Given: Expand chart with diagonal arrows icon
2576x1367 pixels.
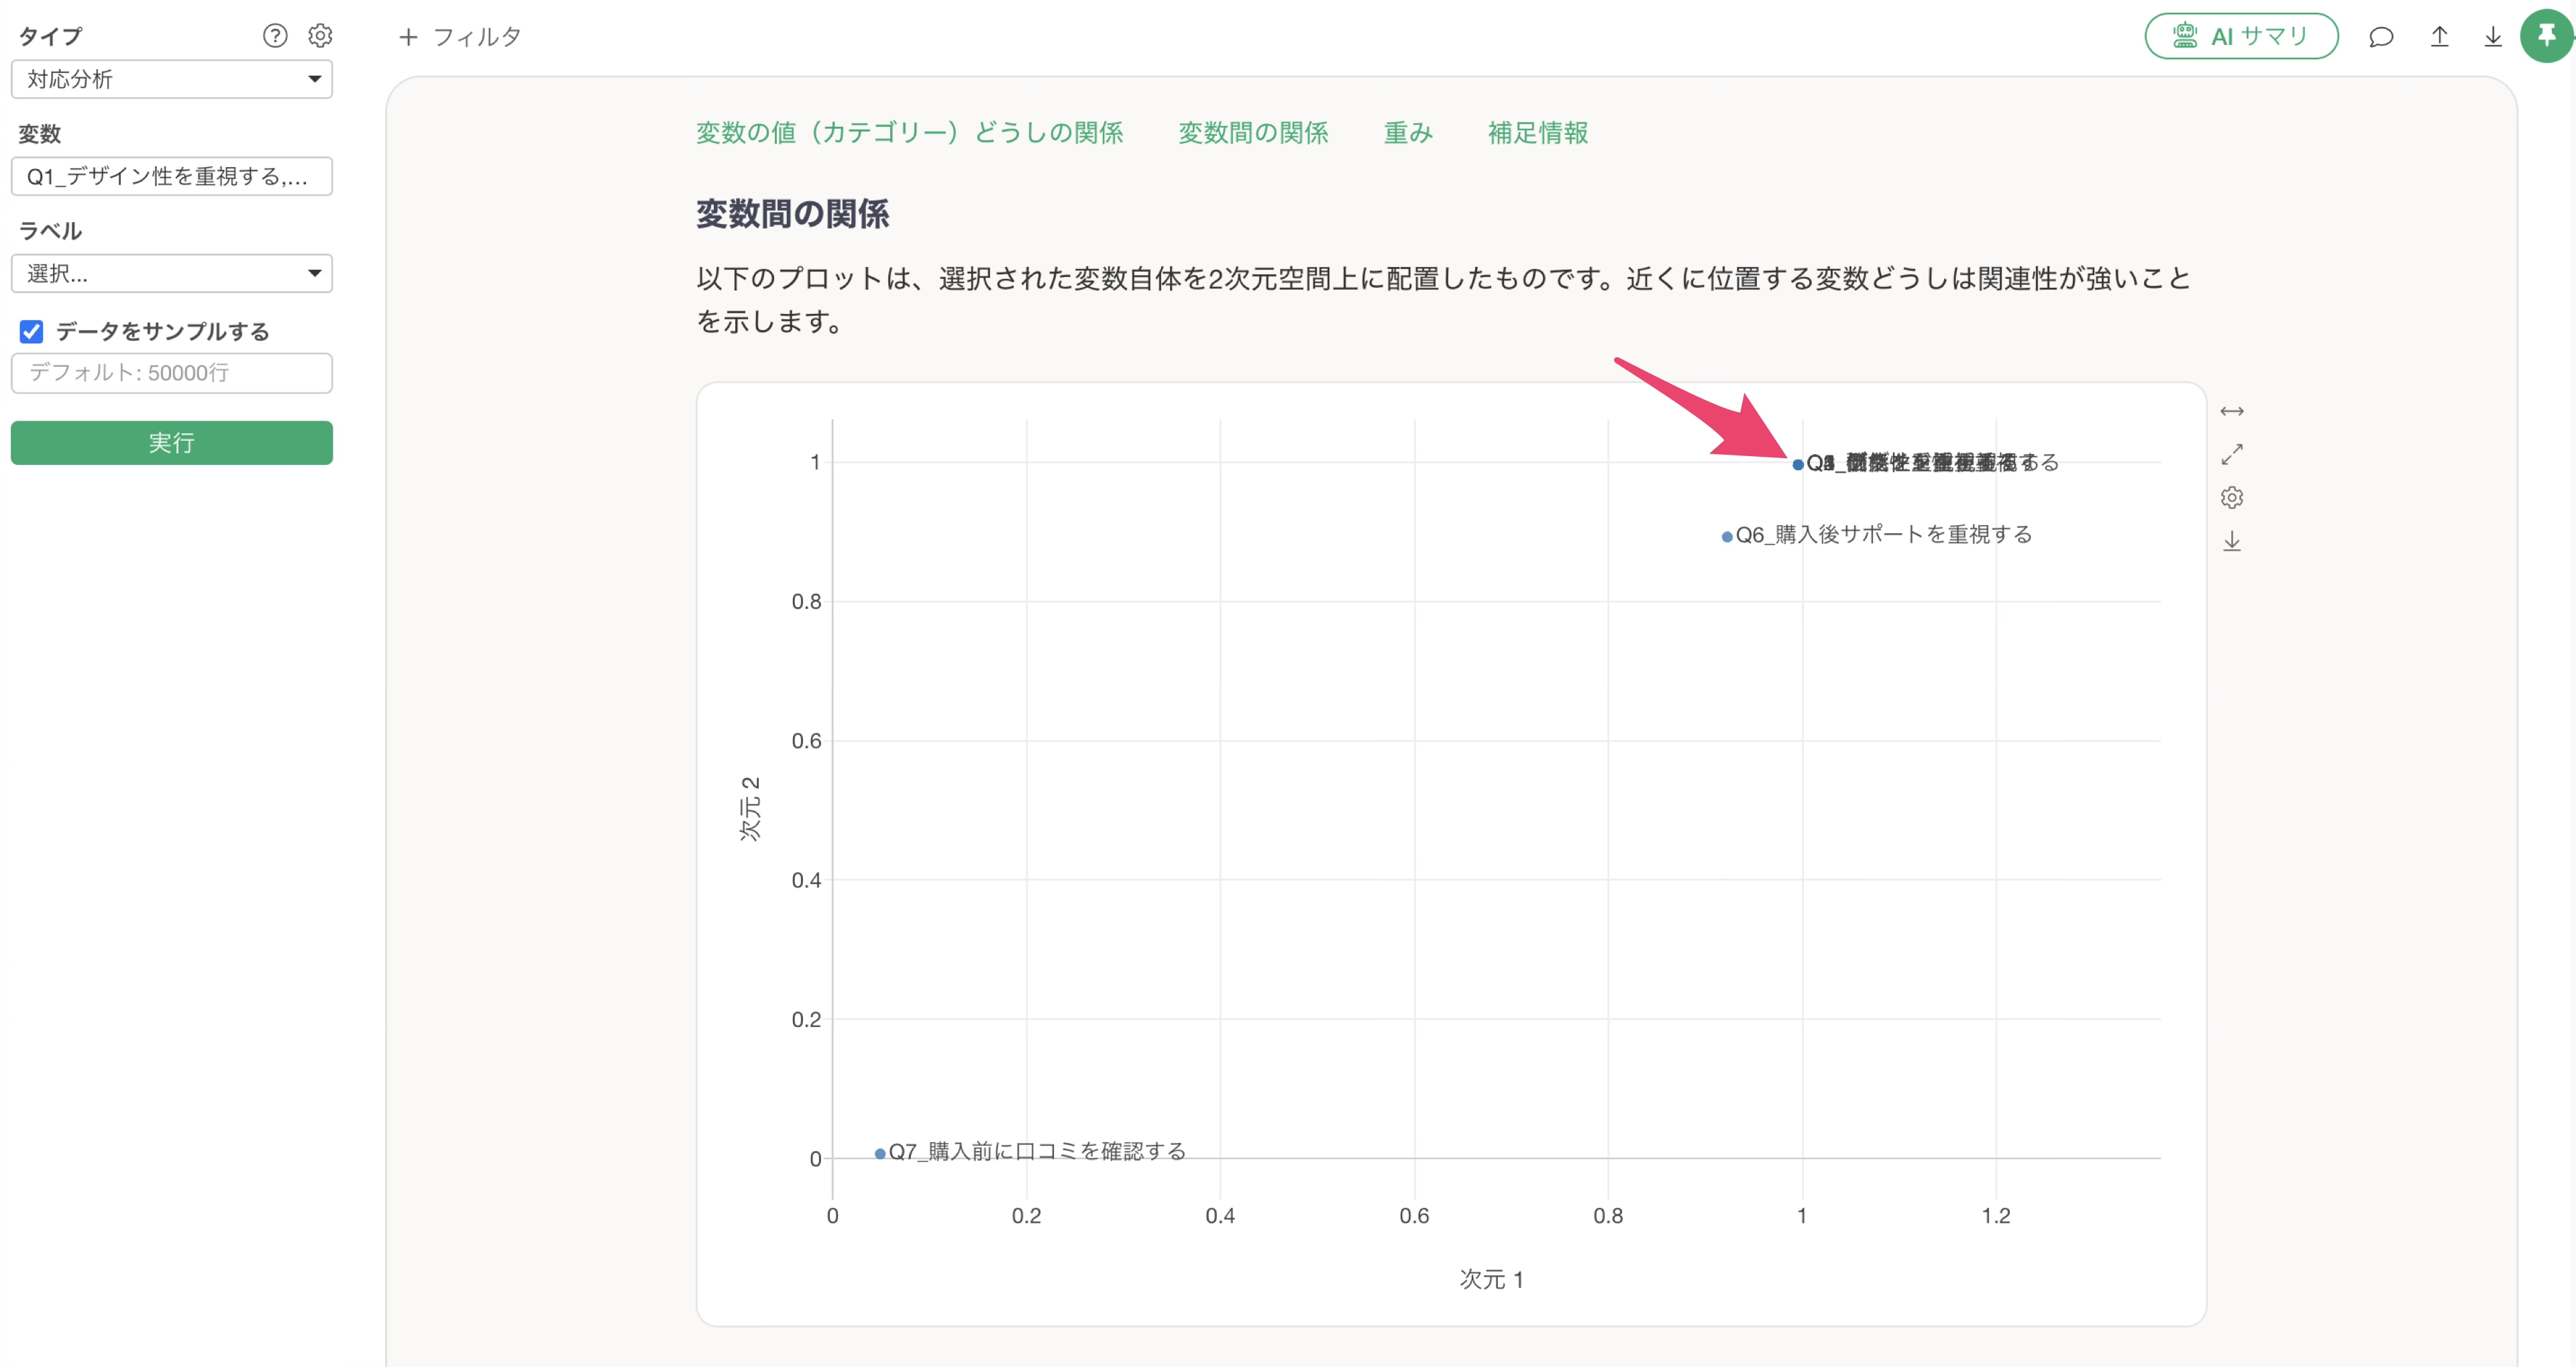Looking at the screenshot, I should [x=2231, y=454].
